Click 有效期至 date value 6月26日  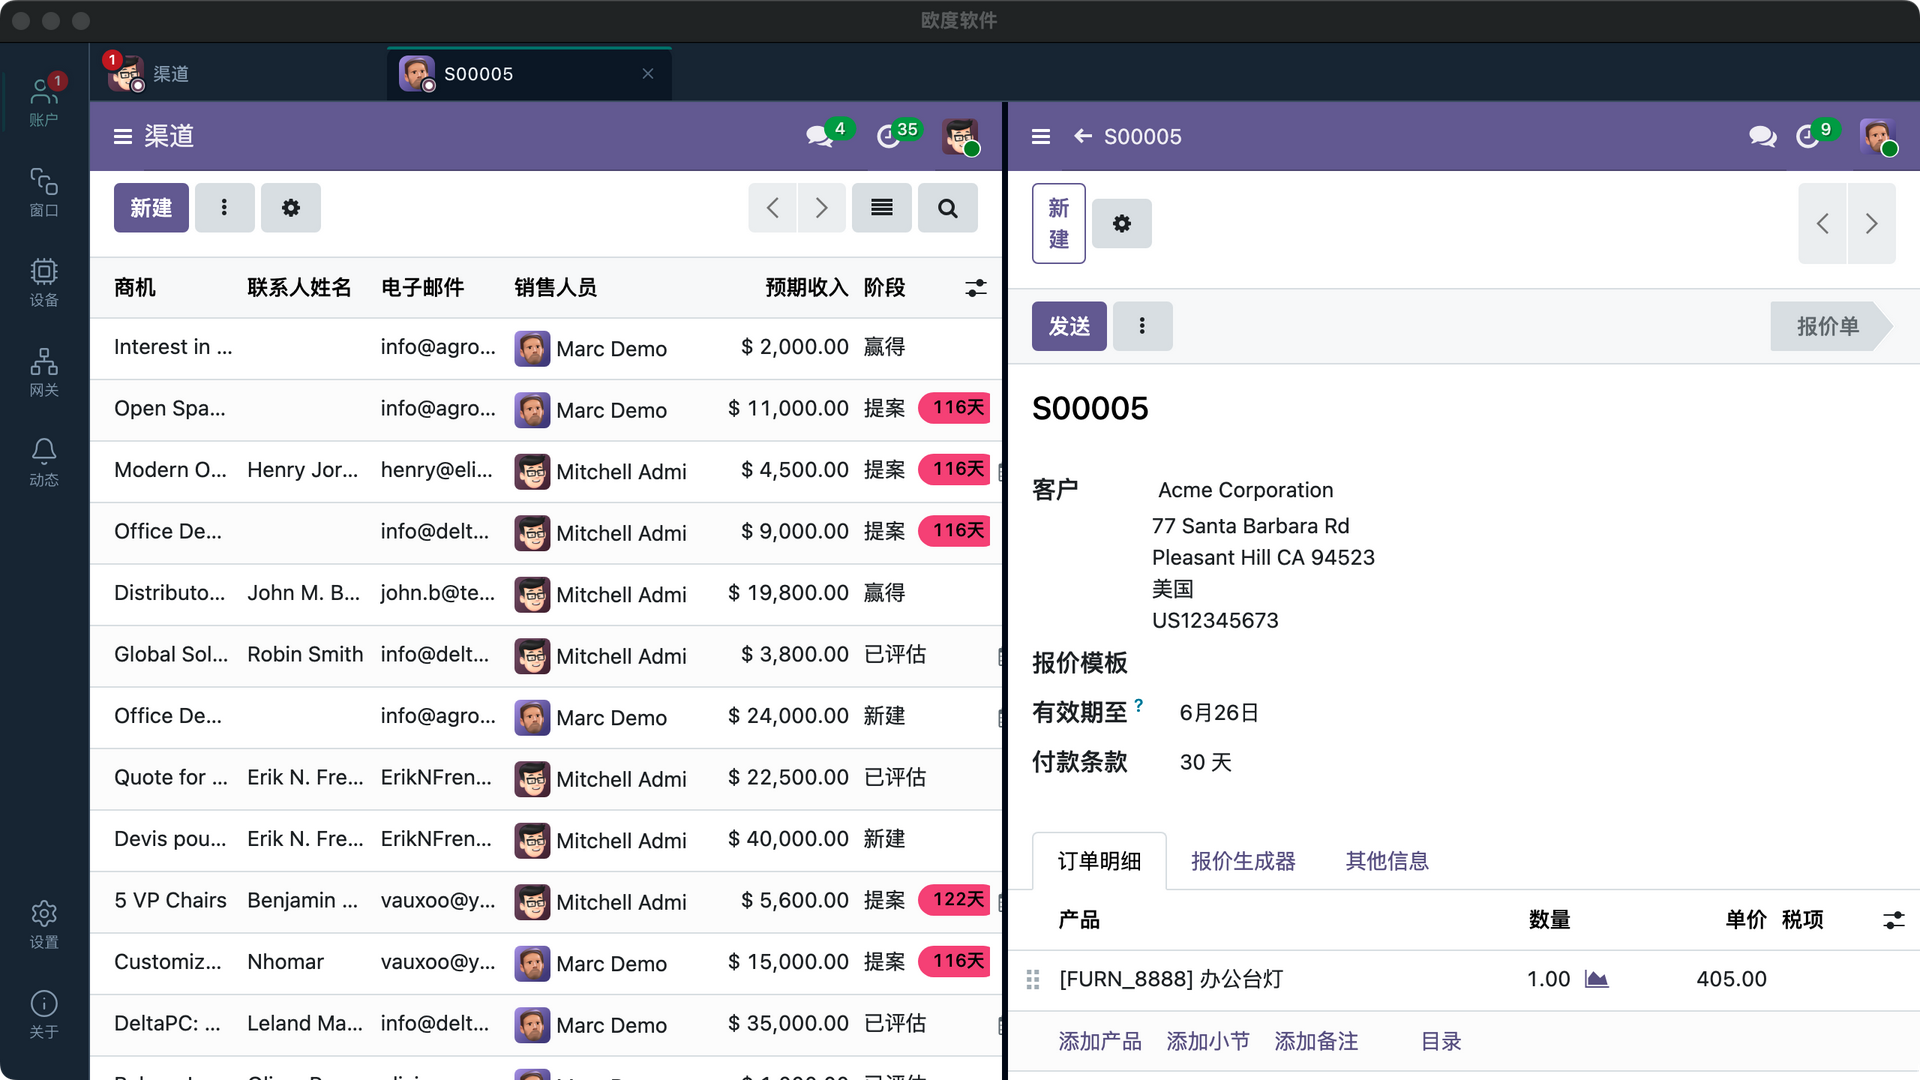(x=1218, y=713)
